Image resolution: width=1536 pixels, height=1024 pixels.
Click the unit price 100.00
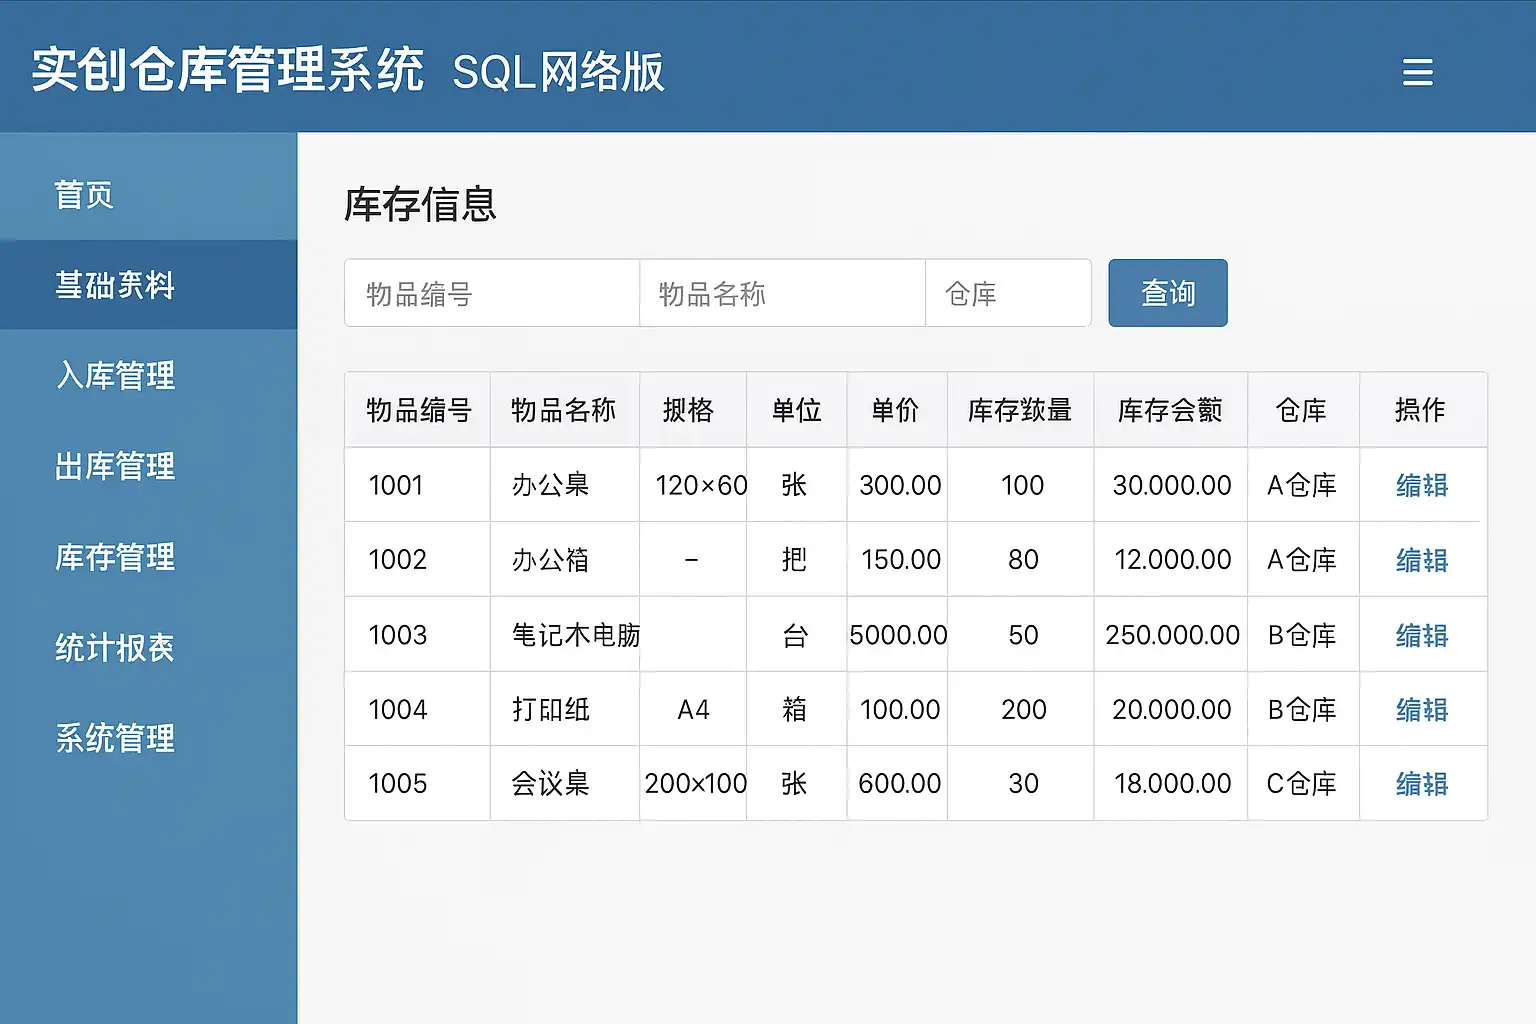pyautogui.click(x=900, y=709)
